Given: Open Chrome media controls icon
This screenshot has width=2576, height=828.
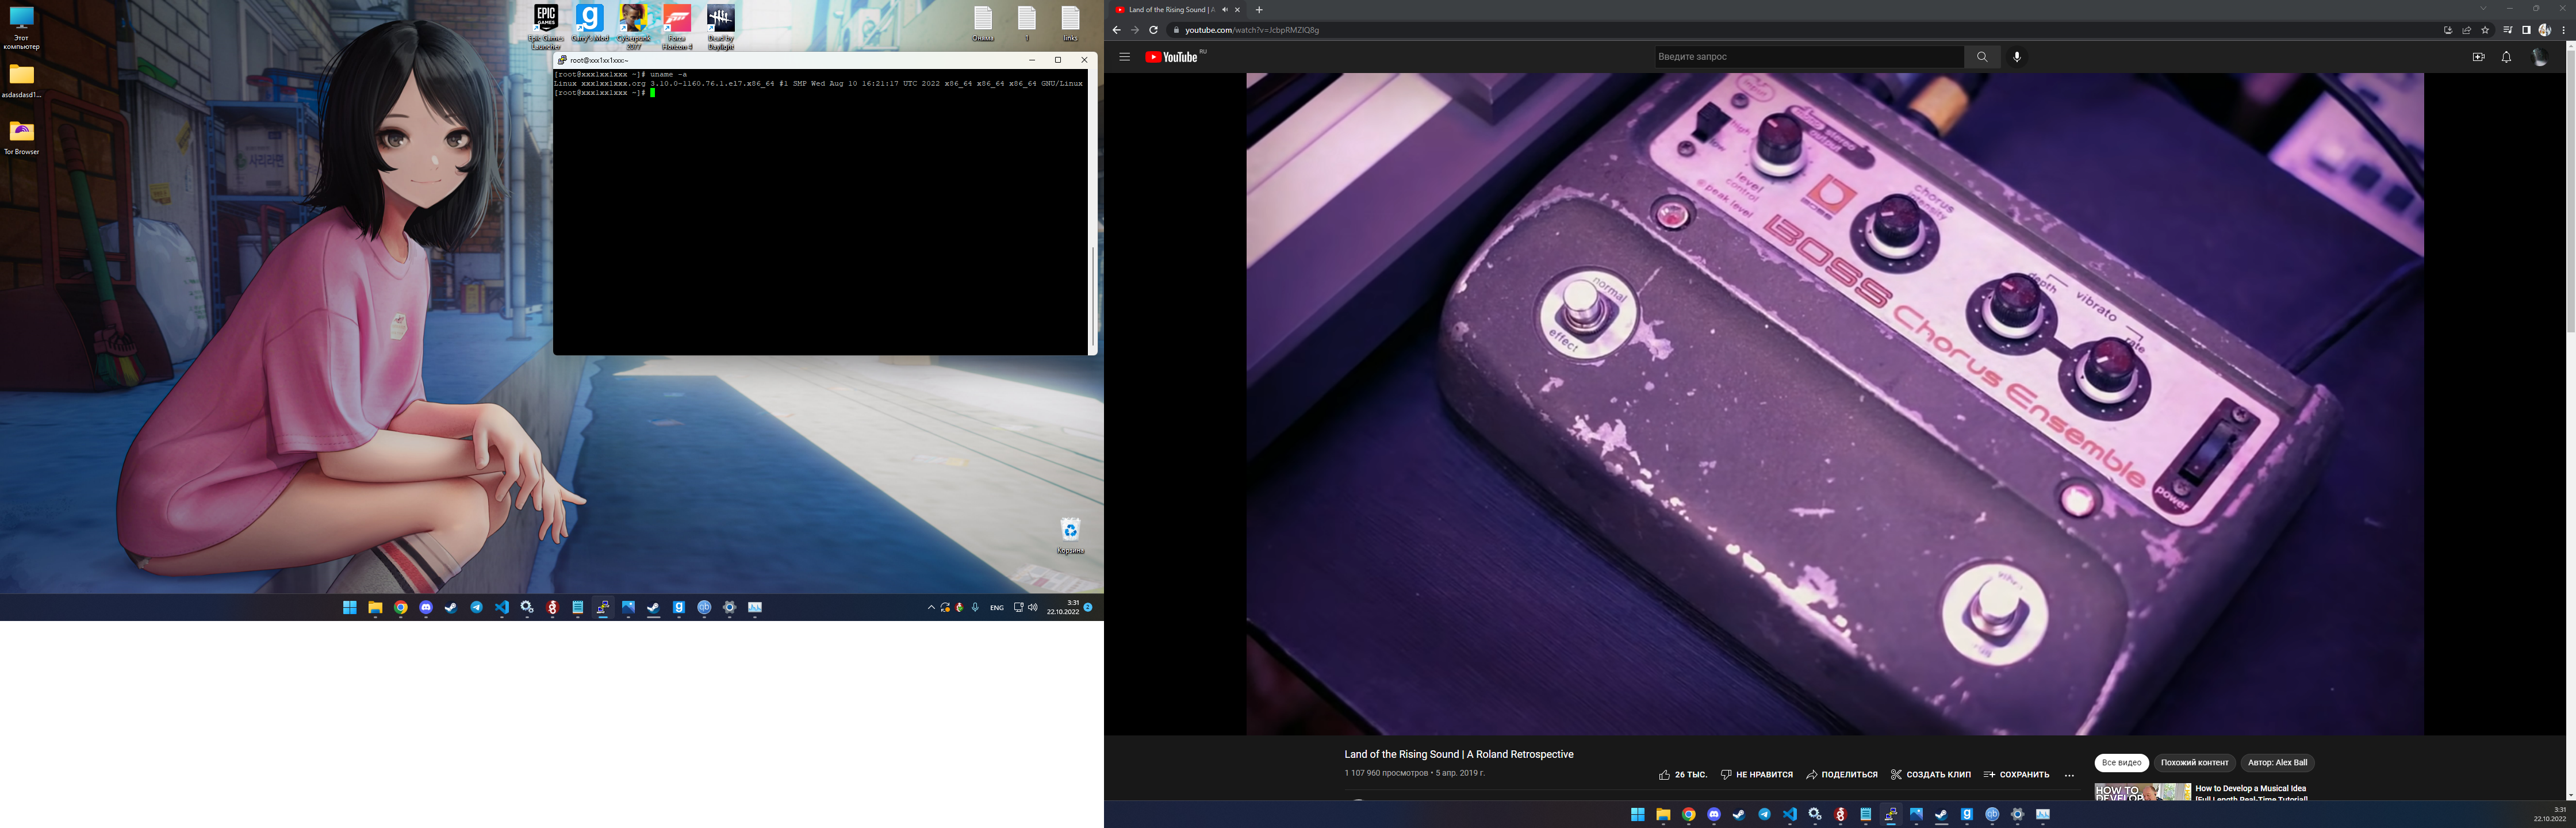Looking at the screenshot, I should (2507, 30).
